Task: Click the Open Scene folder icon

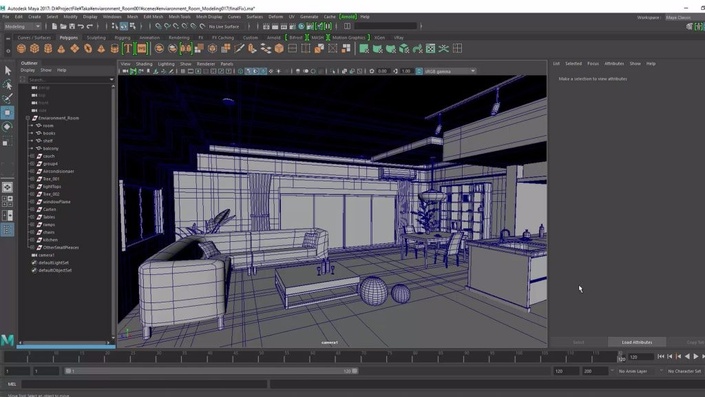Action: [x=63, y=27]
